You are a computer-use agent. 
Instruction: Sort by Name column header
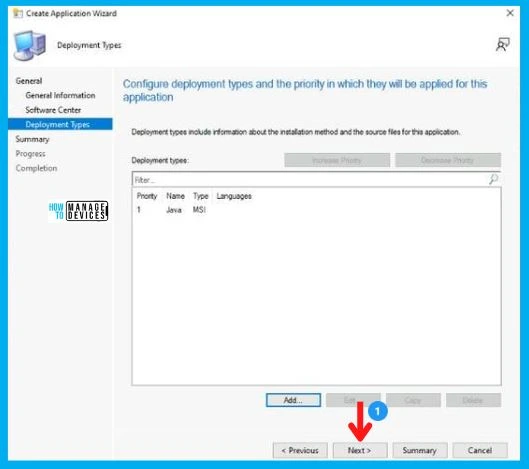(x=175, y=196)
